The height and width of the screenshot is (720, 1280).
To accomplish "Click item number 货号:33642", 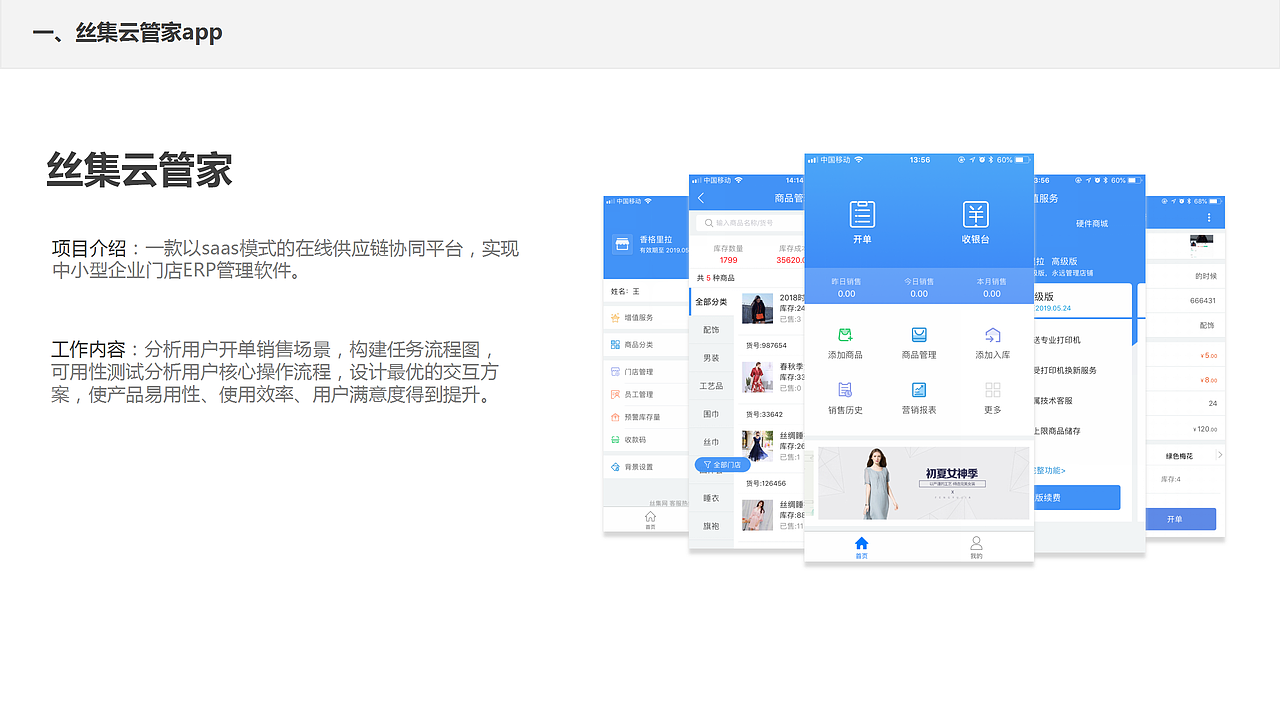I will [764, 414].
